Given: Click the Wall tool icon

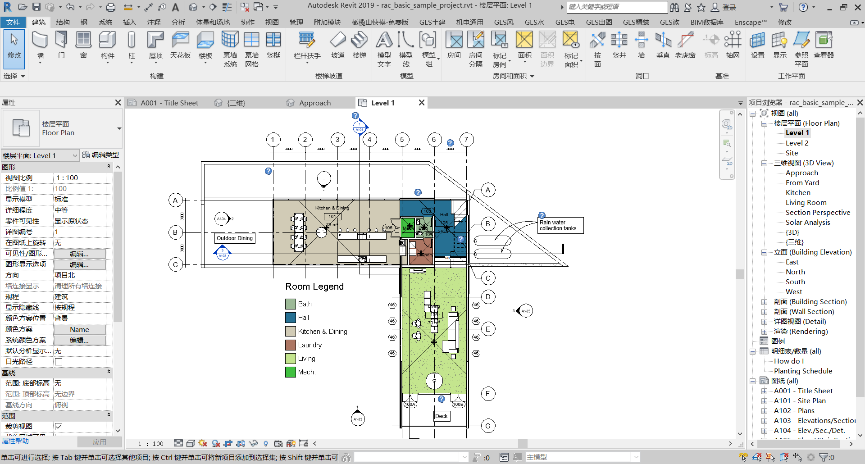Looking at the screenshot, I should [40, 42].
